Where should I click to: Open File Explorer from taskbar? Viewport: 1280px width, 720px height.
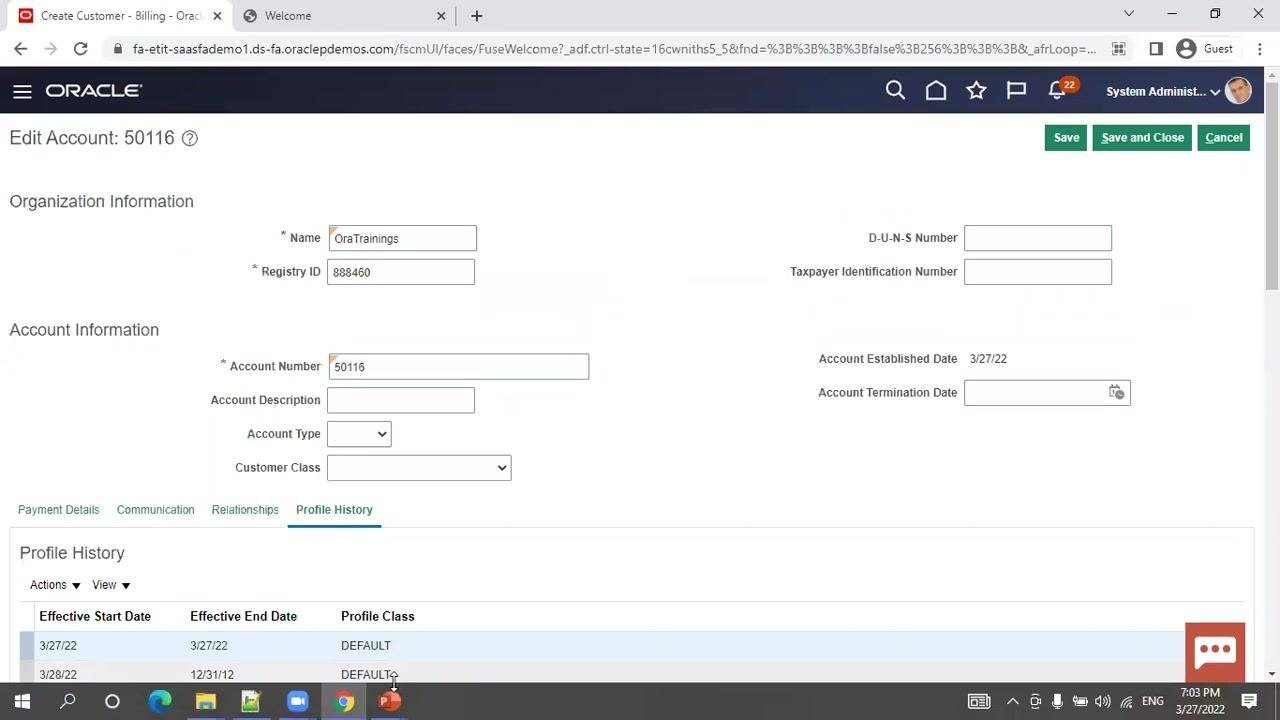(x=206, y=701)
